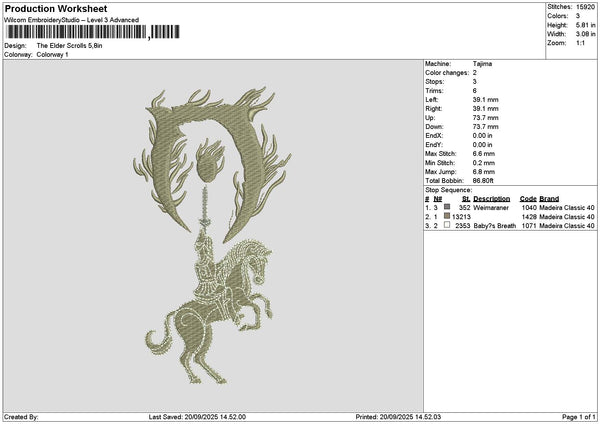Click the 'Created By:' footer label

21,417
